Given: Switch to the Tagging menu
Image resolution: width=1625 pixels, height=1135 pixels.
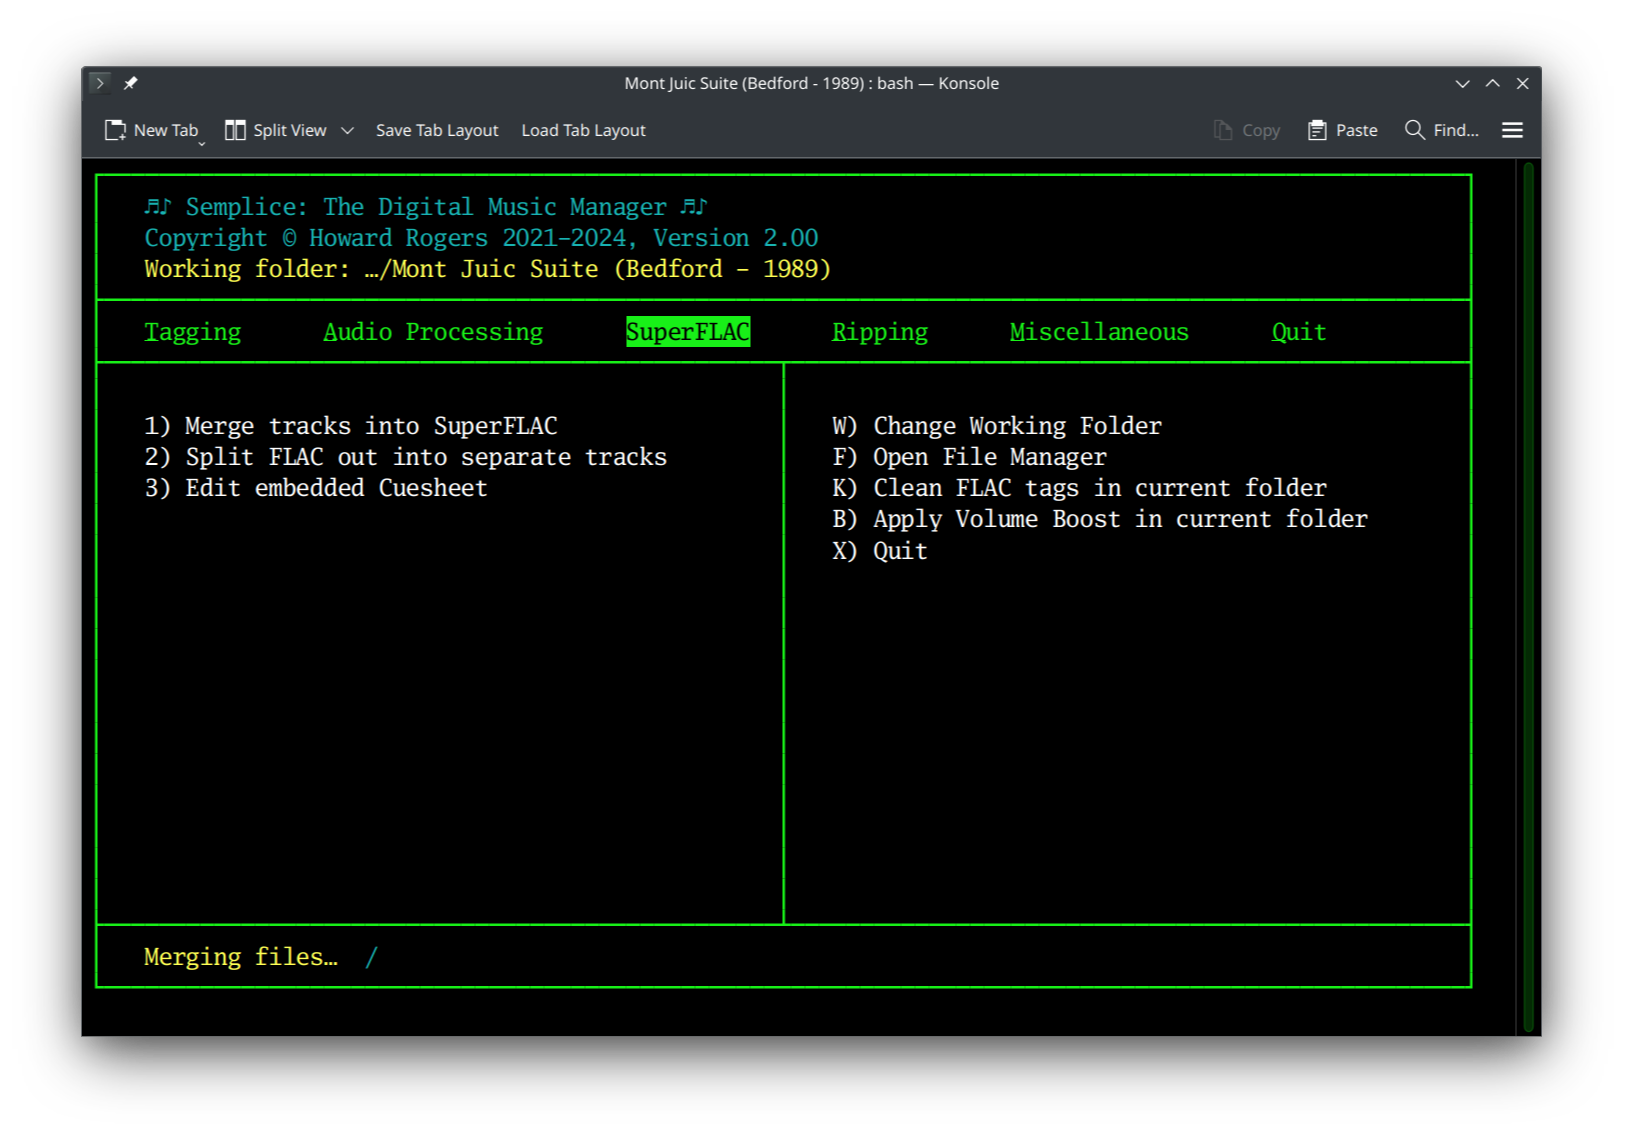Looking at the screenshot, I should coord(192,331).
